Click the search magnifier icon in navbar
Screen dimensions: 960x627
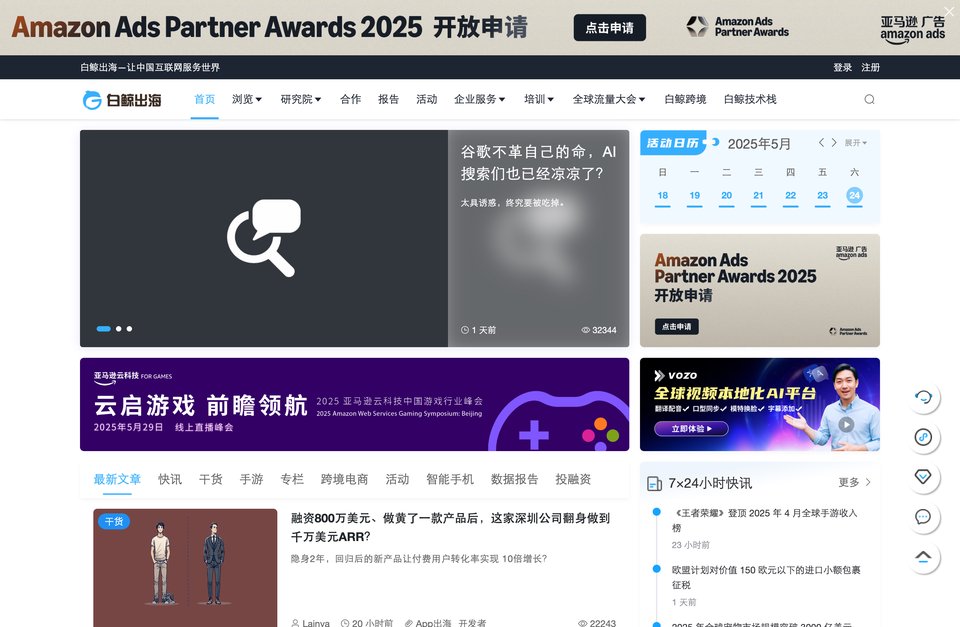click(x=869, y=99)
